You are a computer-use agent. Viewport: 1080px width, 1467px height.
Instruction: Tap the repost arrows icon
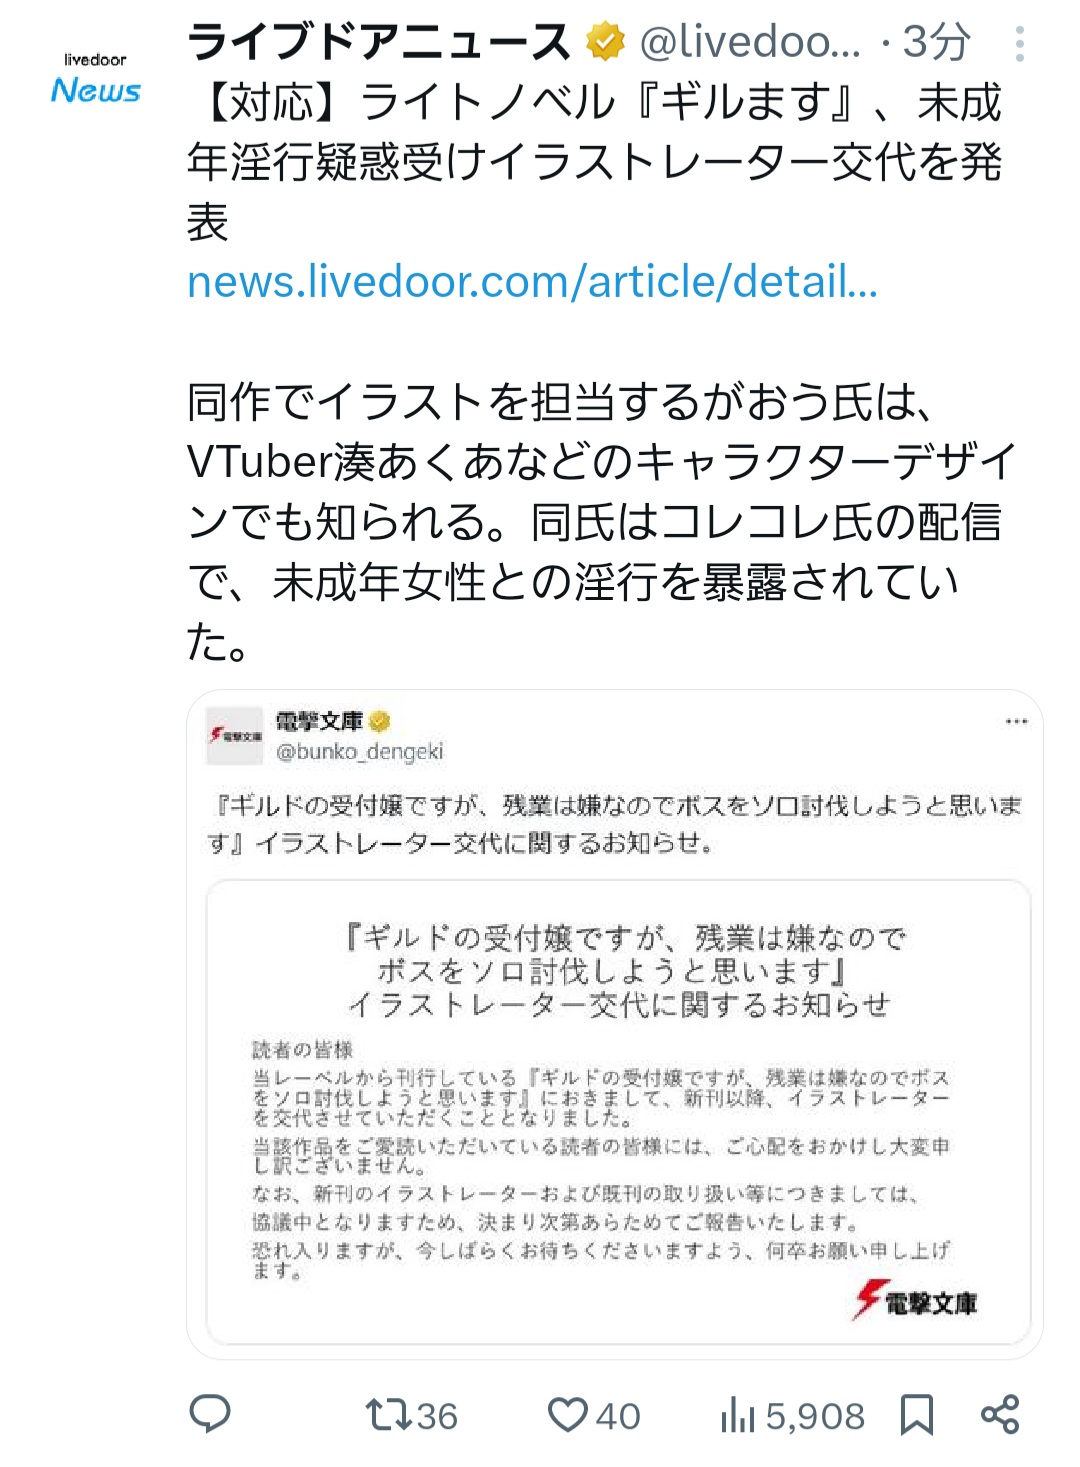(388, 1415)
